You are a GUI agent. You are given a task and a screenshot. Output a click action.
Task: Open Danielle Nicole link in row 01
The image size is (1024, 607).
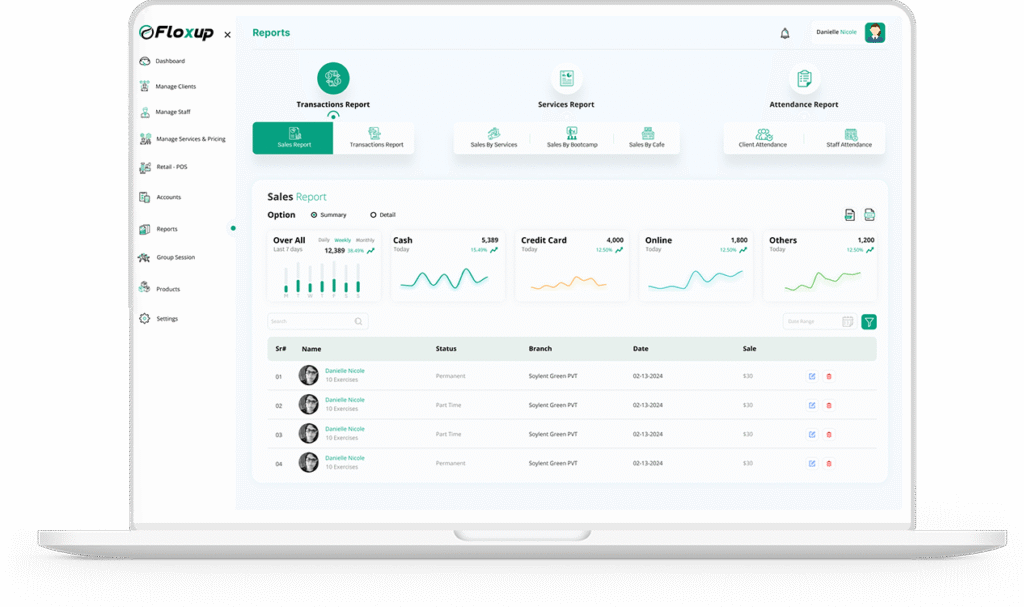[345, 370]
